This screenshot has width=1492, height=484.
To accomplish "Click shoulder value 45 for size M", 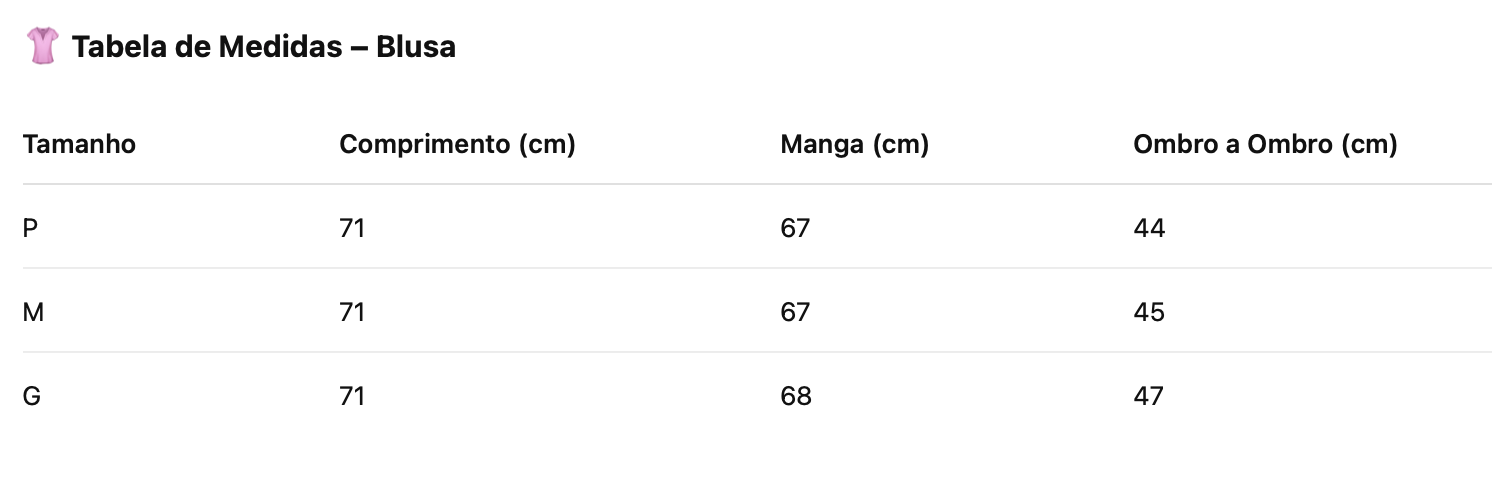I will pyautogui.click(x=1149, y=312).
